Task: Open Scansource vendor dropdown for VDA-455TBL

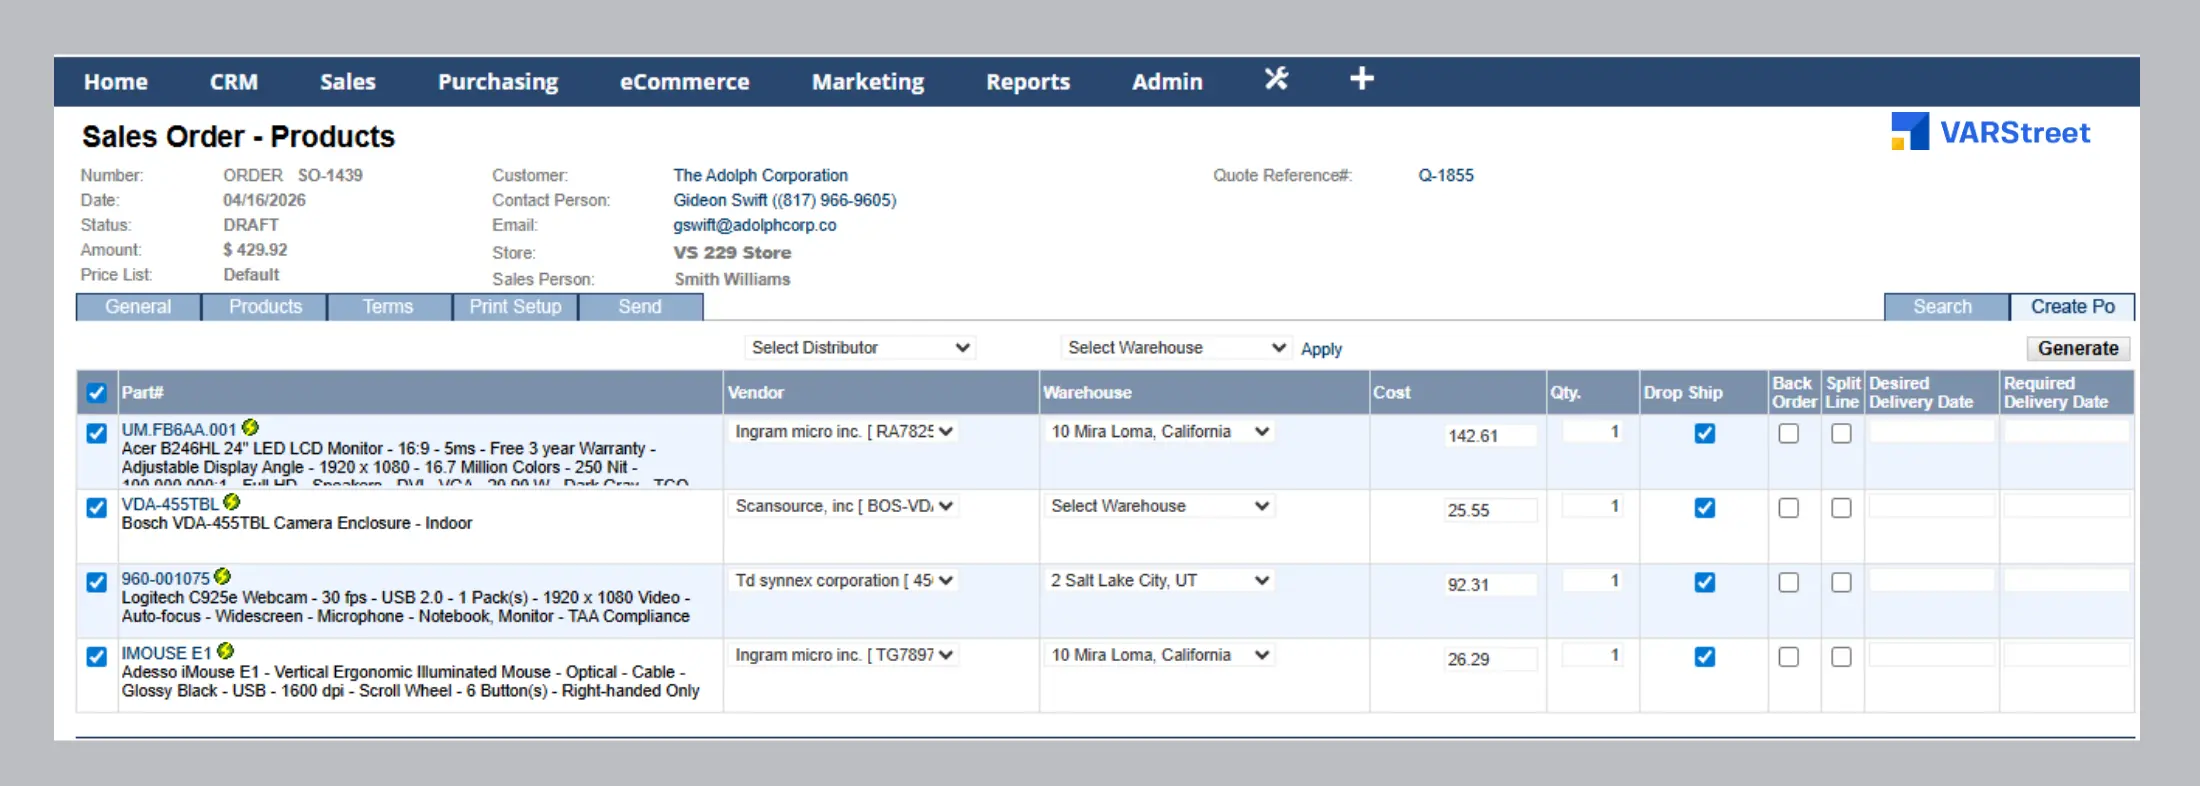Action: [843, 506]
